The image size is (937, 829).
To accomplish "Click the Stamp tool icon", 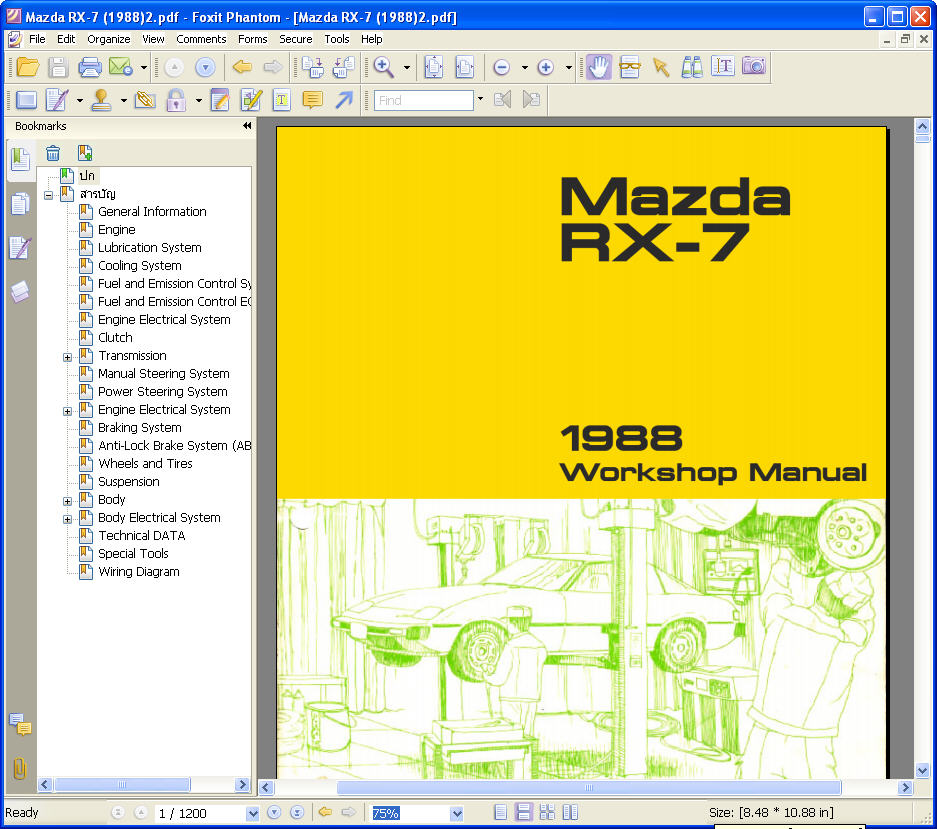I will click(x=101, y=100).
